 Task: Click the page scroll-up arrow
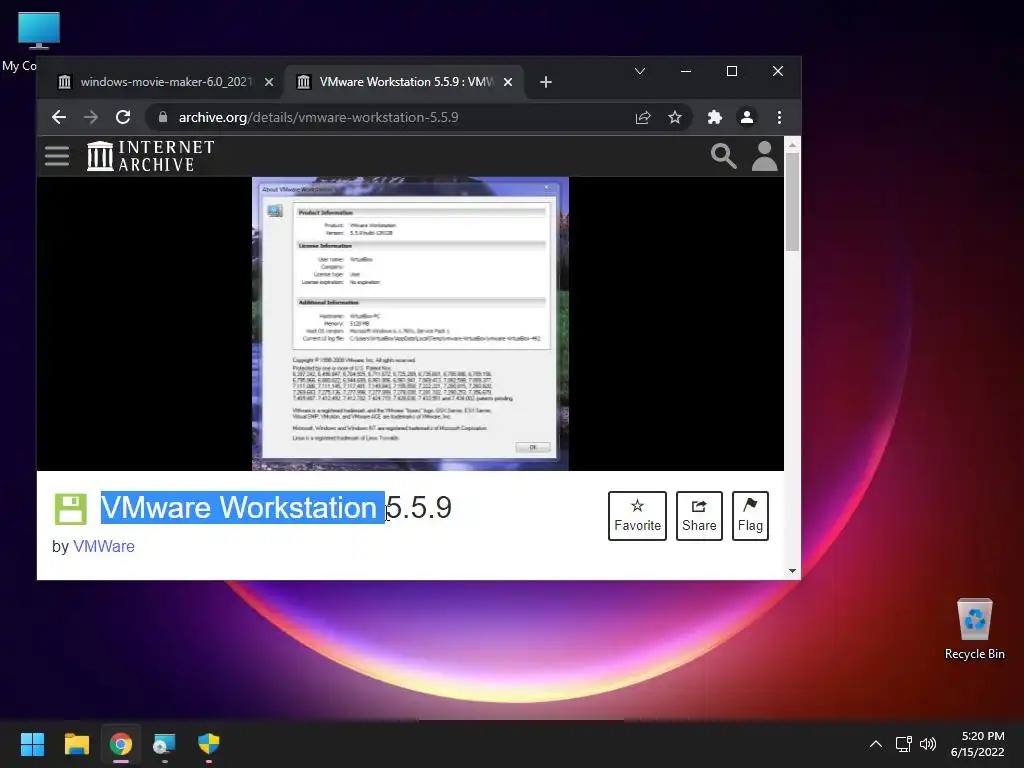coord(792,145)
